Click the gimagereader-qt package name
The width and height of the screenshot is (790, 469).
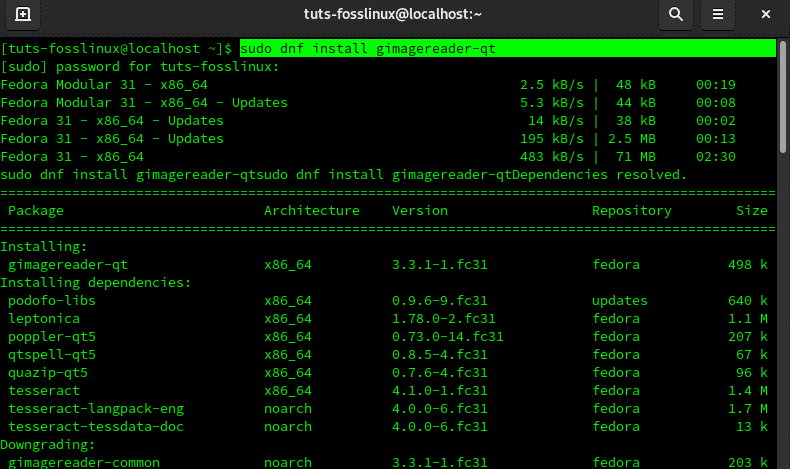click(68, 264)
